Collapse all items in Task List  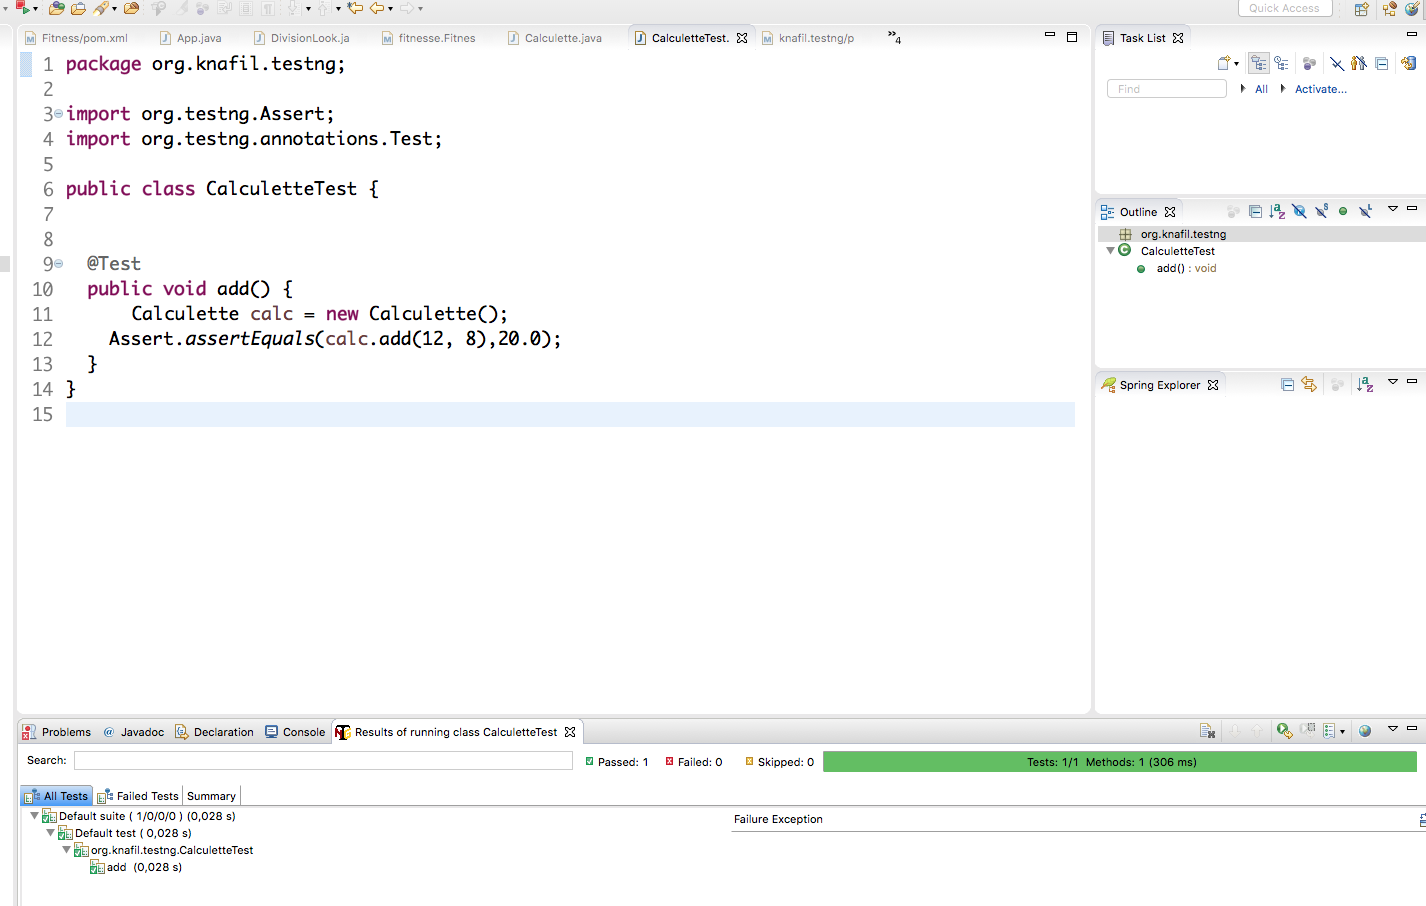tap(1381, 63)
